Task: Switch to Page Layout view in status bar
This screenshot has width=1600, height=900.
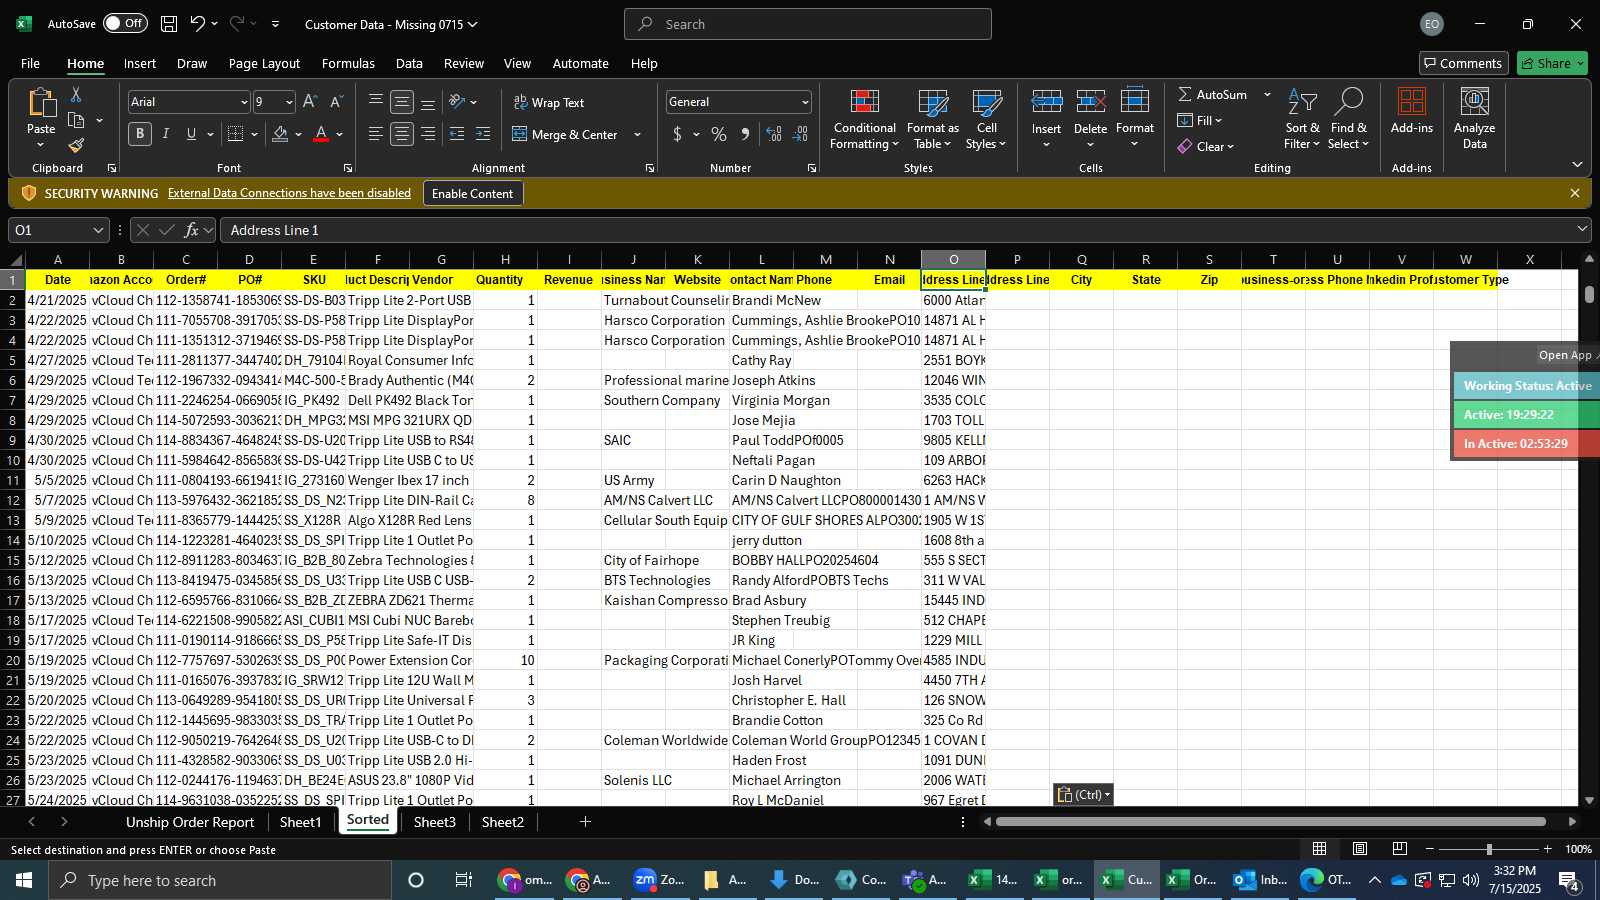Action: click(x=1360, y=849)
